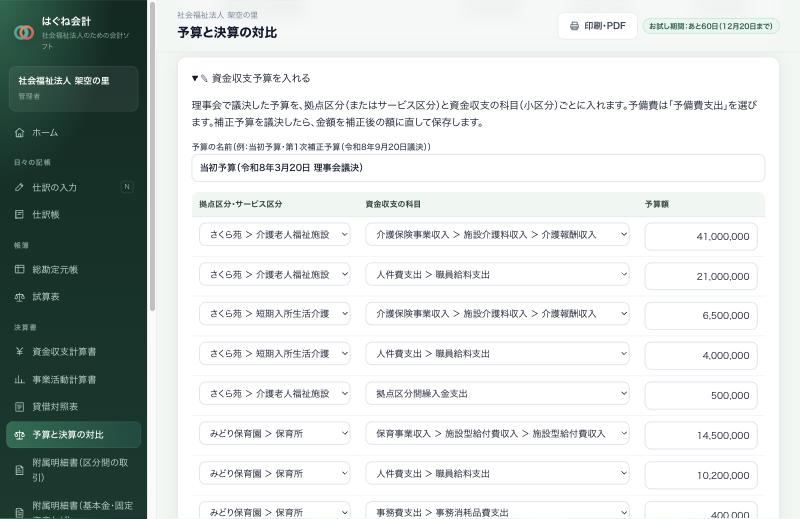The height and width of the screenshot is (519, 800).
Task: Click the yen icon beside 資金収支計算書
Action: [19, 351]
